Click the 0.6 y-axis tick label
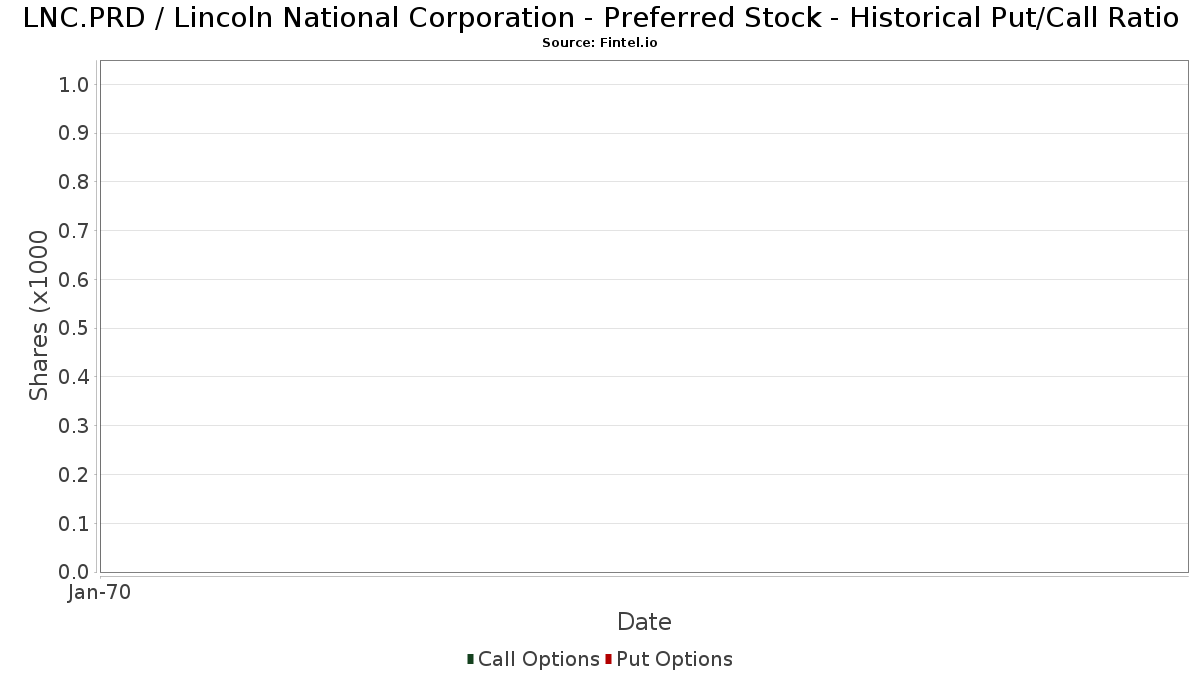1200x675 pixels. (x=75, y=280)
